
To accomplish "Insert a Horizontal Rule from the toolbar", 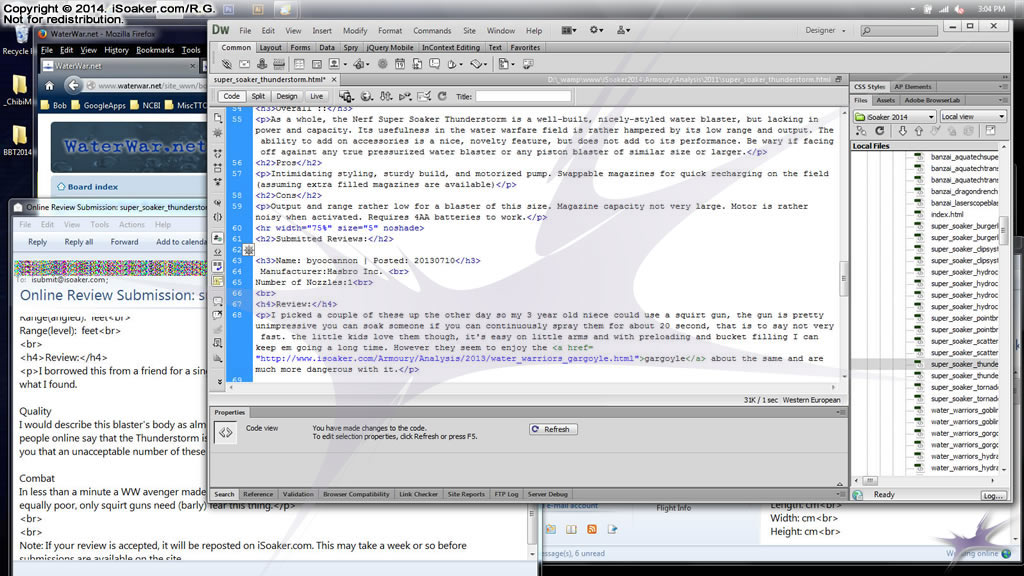I will click(279, 64).
